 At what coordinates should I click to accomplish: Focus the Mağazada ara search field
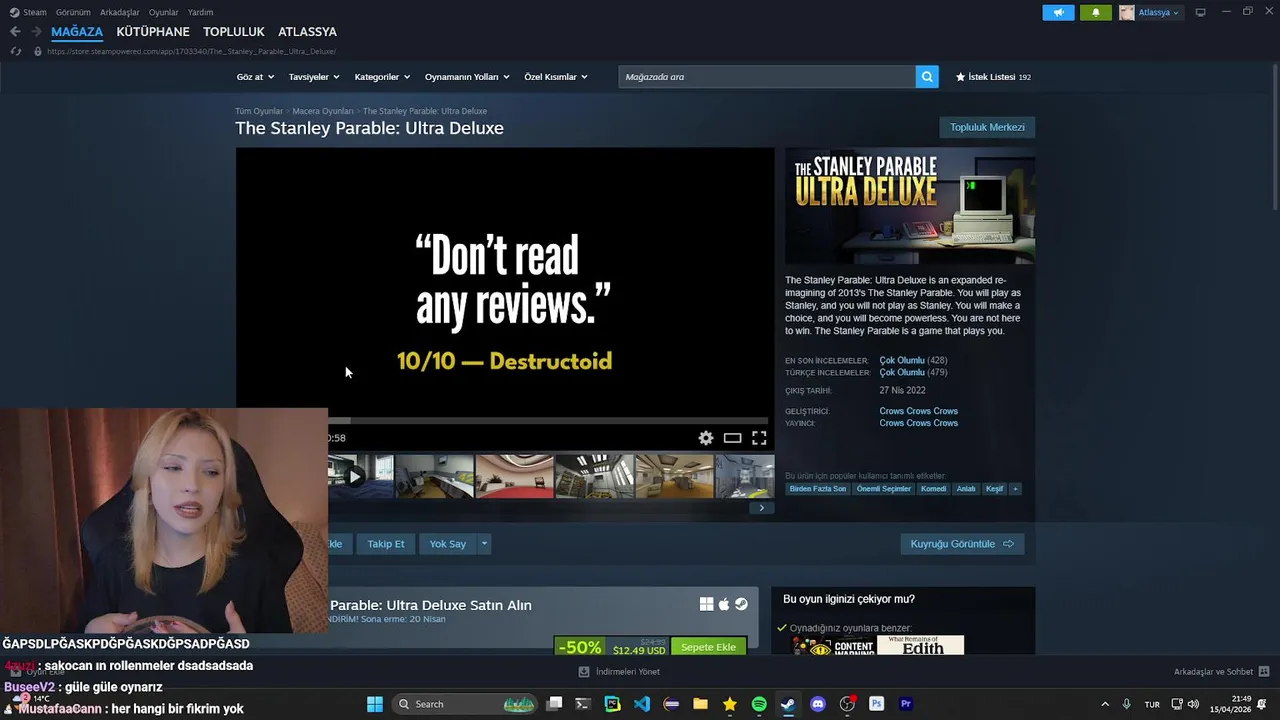tap(767, 77)
